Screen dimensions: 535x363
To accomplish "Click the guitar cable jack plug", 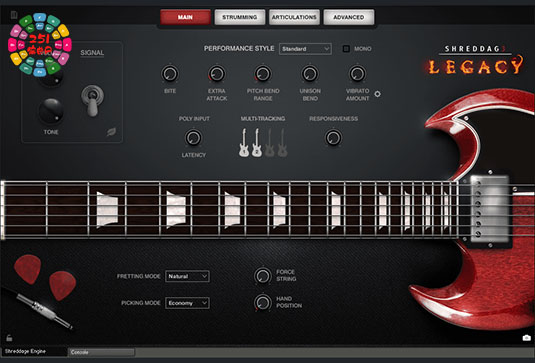I will click(x=44, y=311).
